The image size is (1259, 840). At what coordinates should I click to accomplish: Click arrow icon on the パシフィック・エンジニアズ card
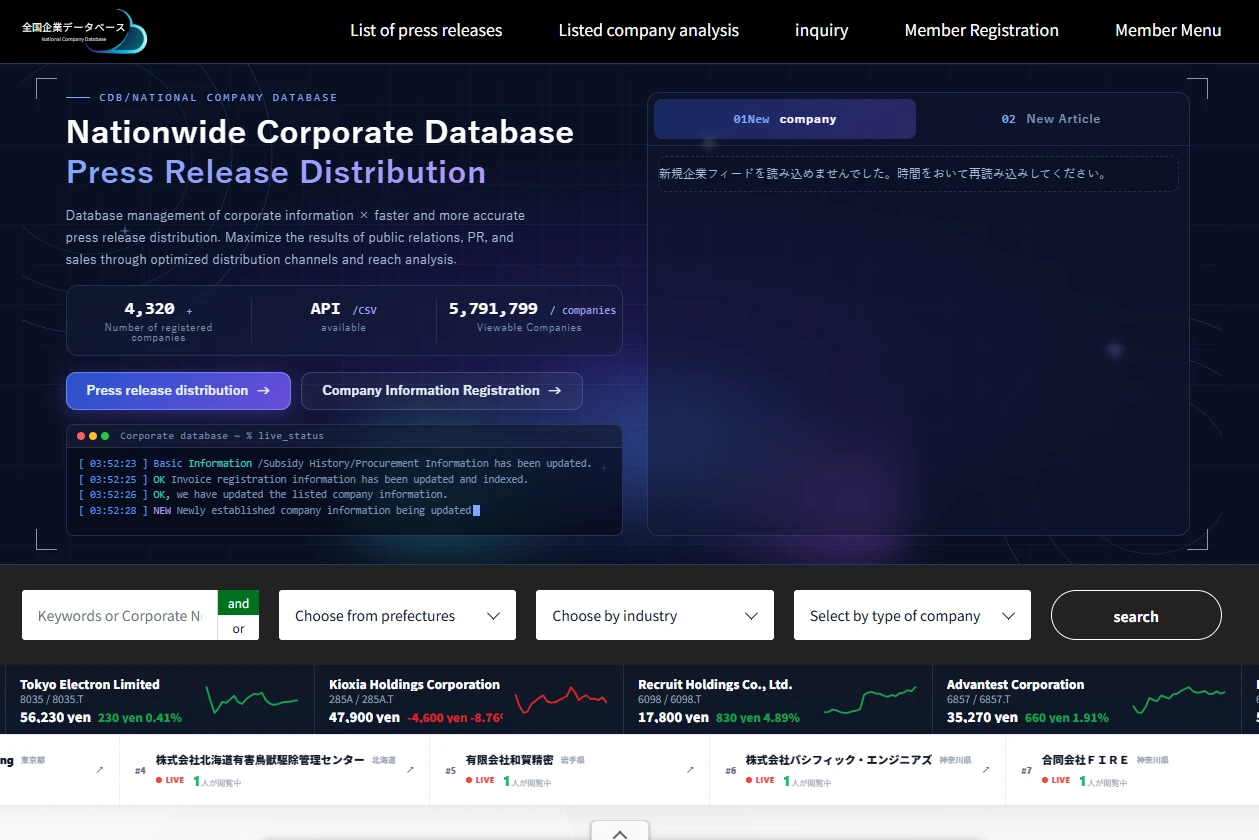[986, 770]
